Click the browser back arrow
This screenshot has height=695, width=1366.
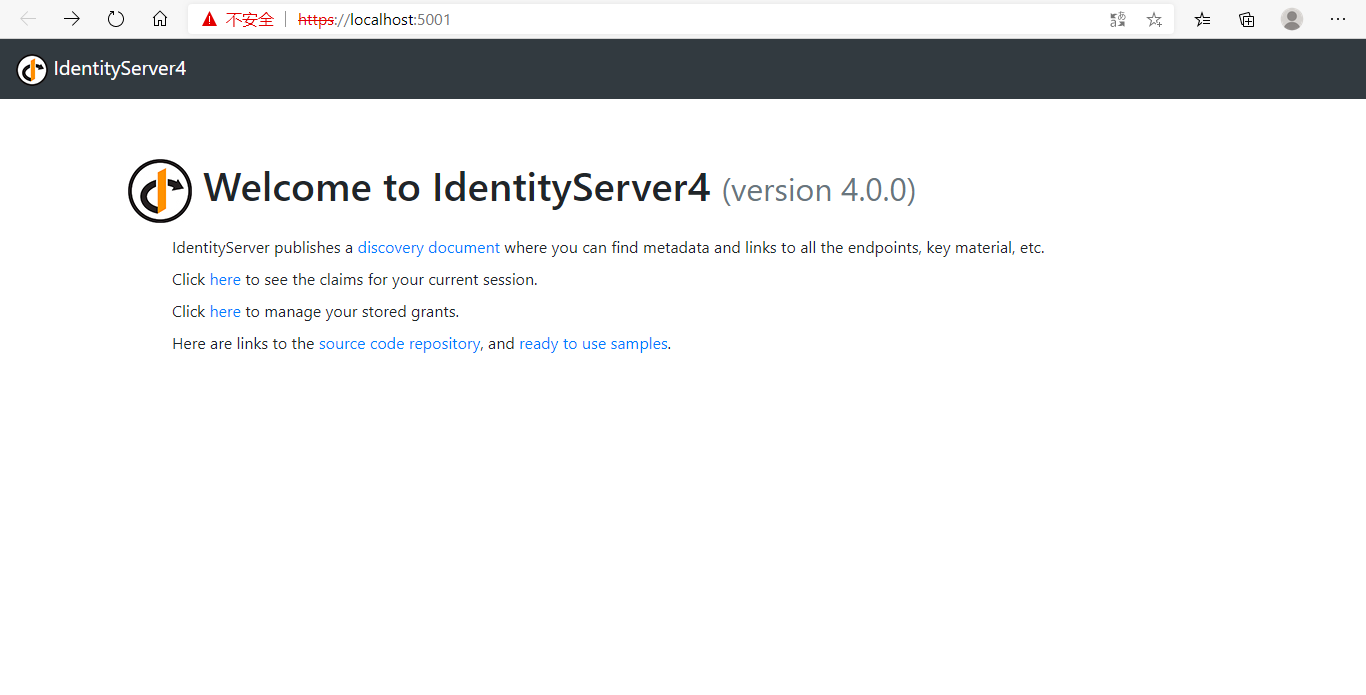[28, 19]
